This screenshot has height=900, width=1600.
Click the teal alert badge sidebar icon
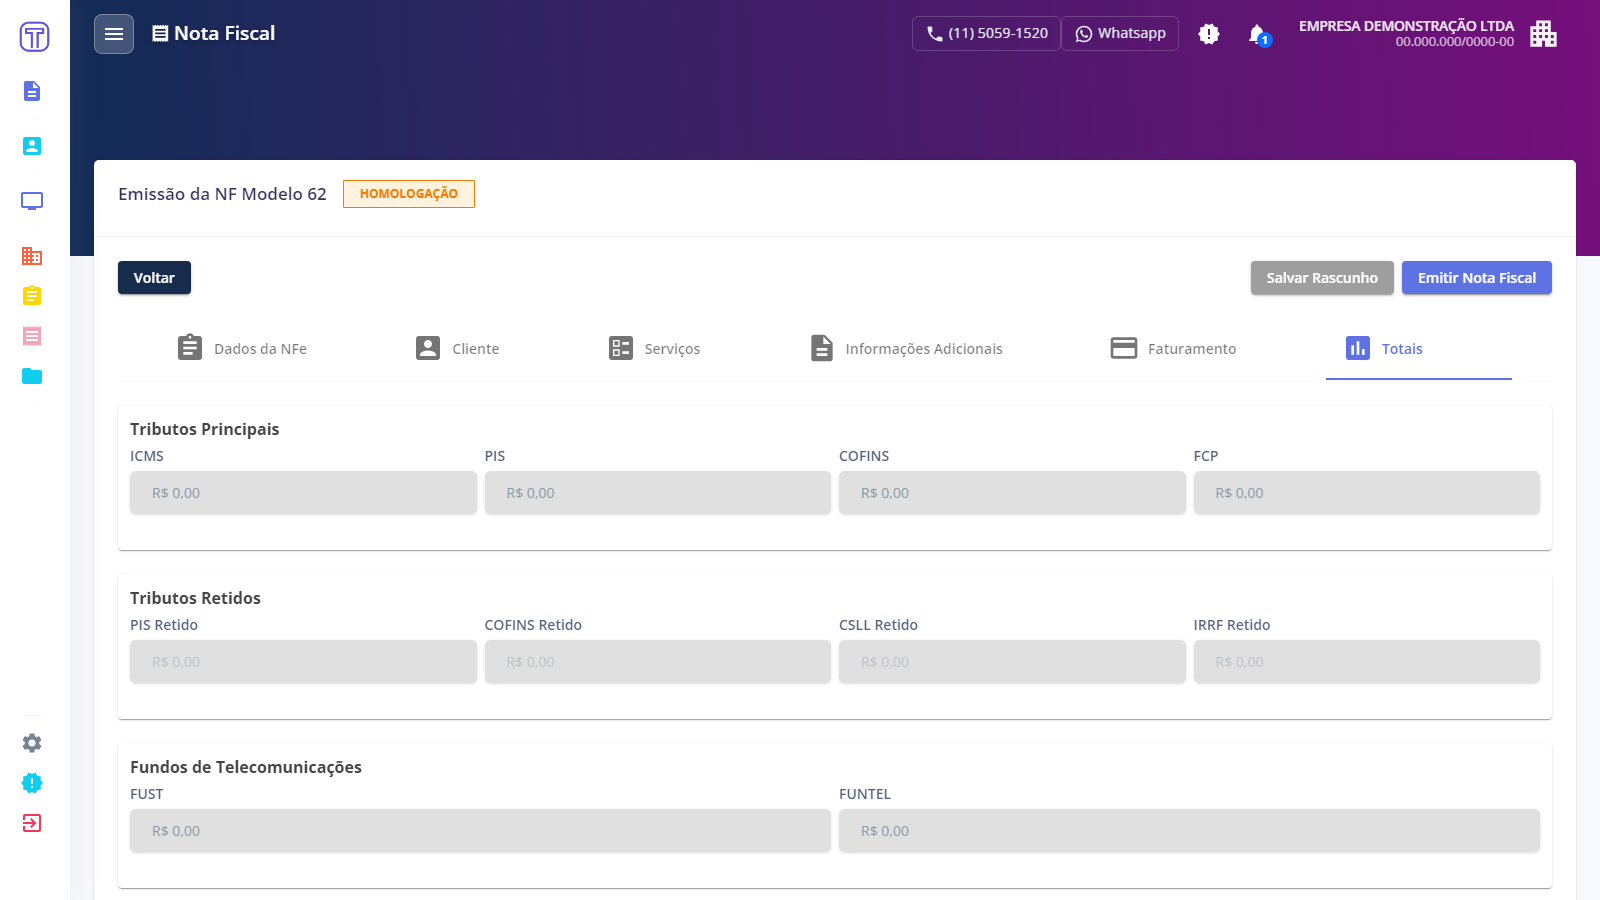32,783
